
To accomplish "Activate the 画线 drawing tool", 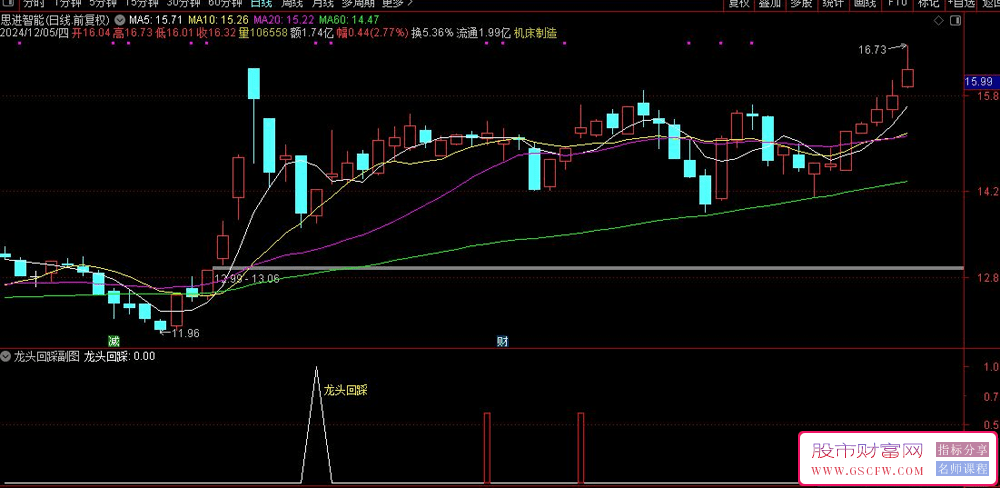I will tap(865, 3).
